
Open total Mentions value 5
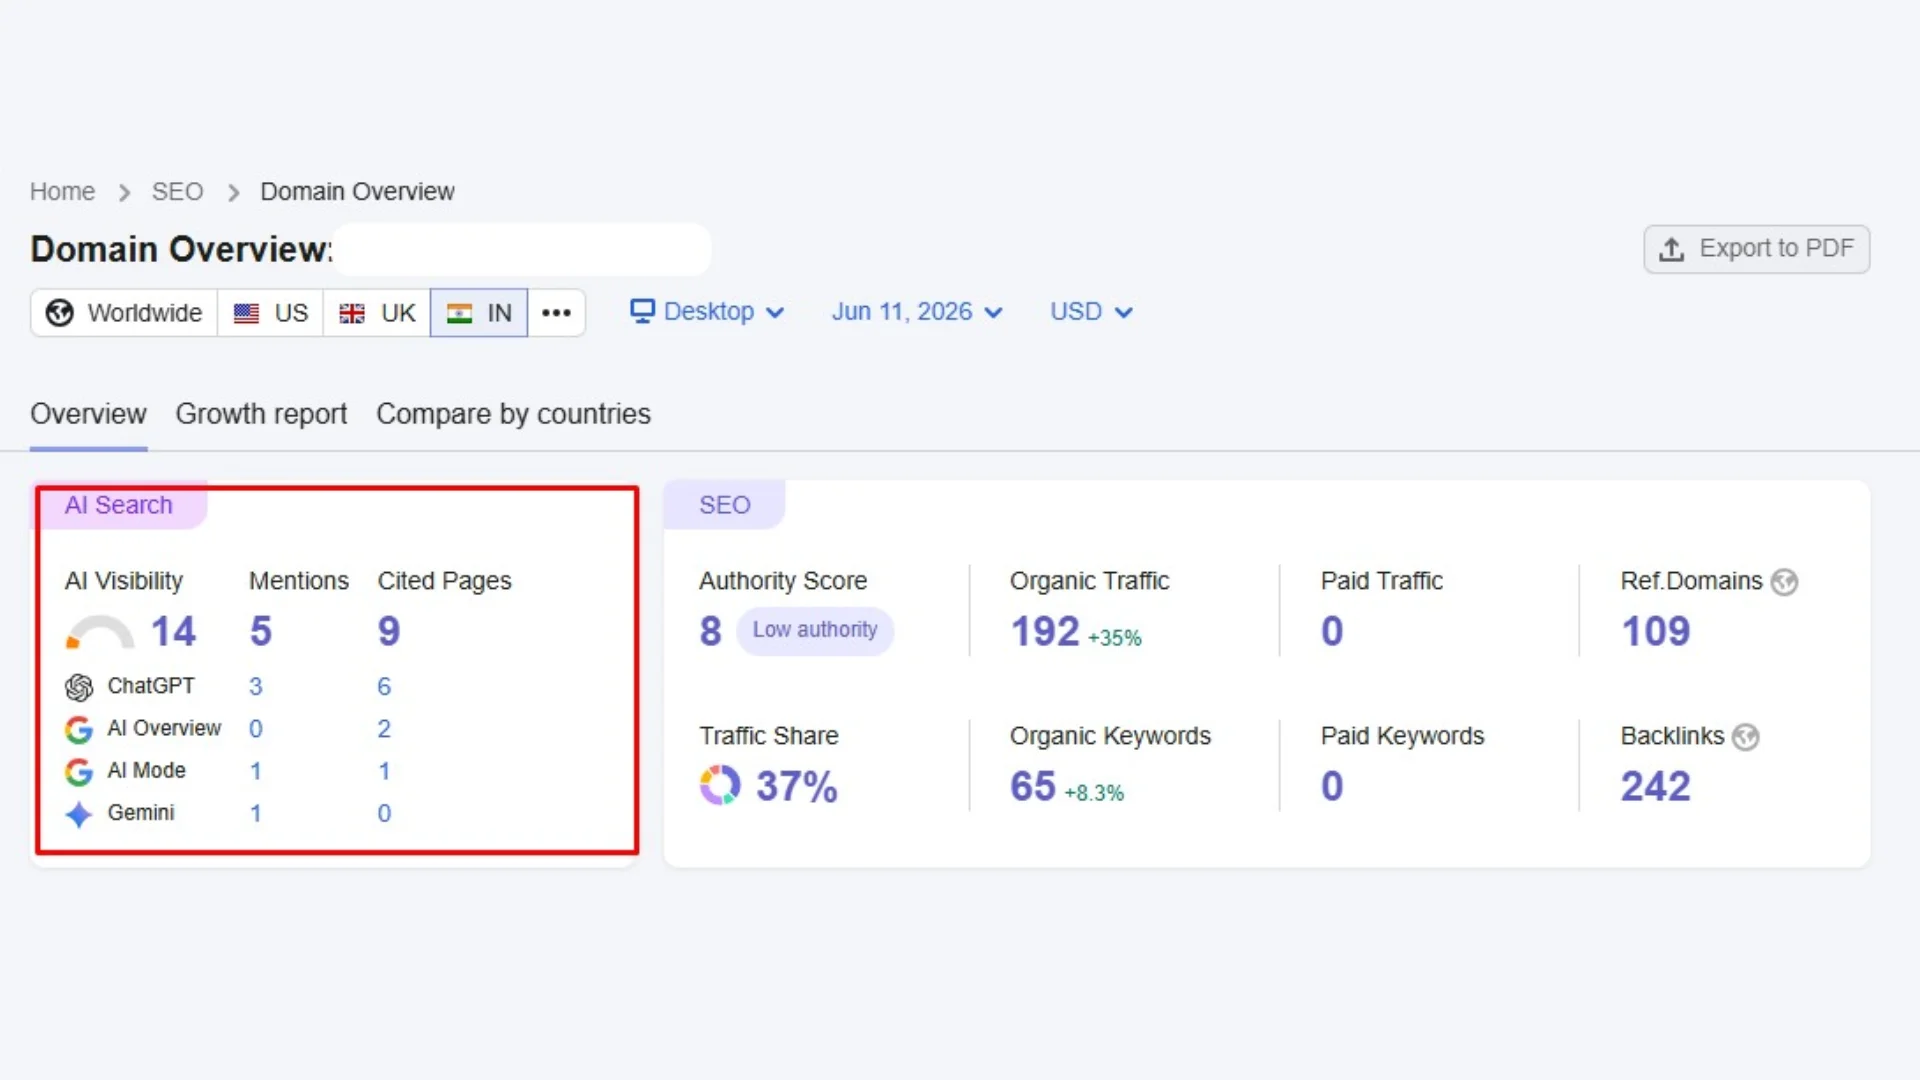[x=261, y=631]
